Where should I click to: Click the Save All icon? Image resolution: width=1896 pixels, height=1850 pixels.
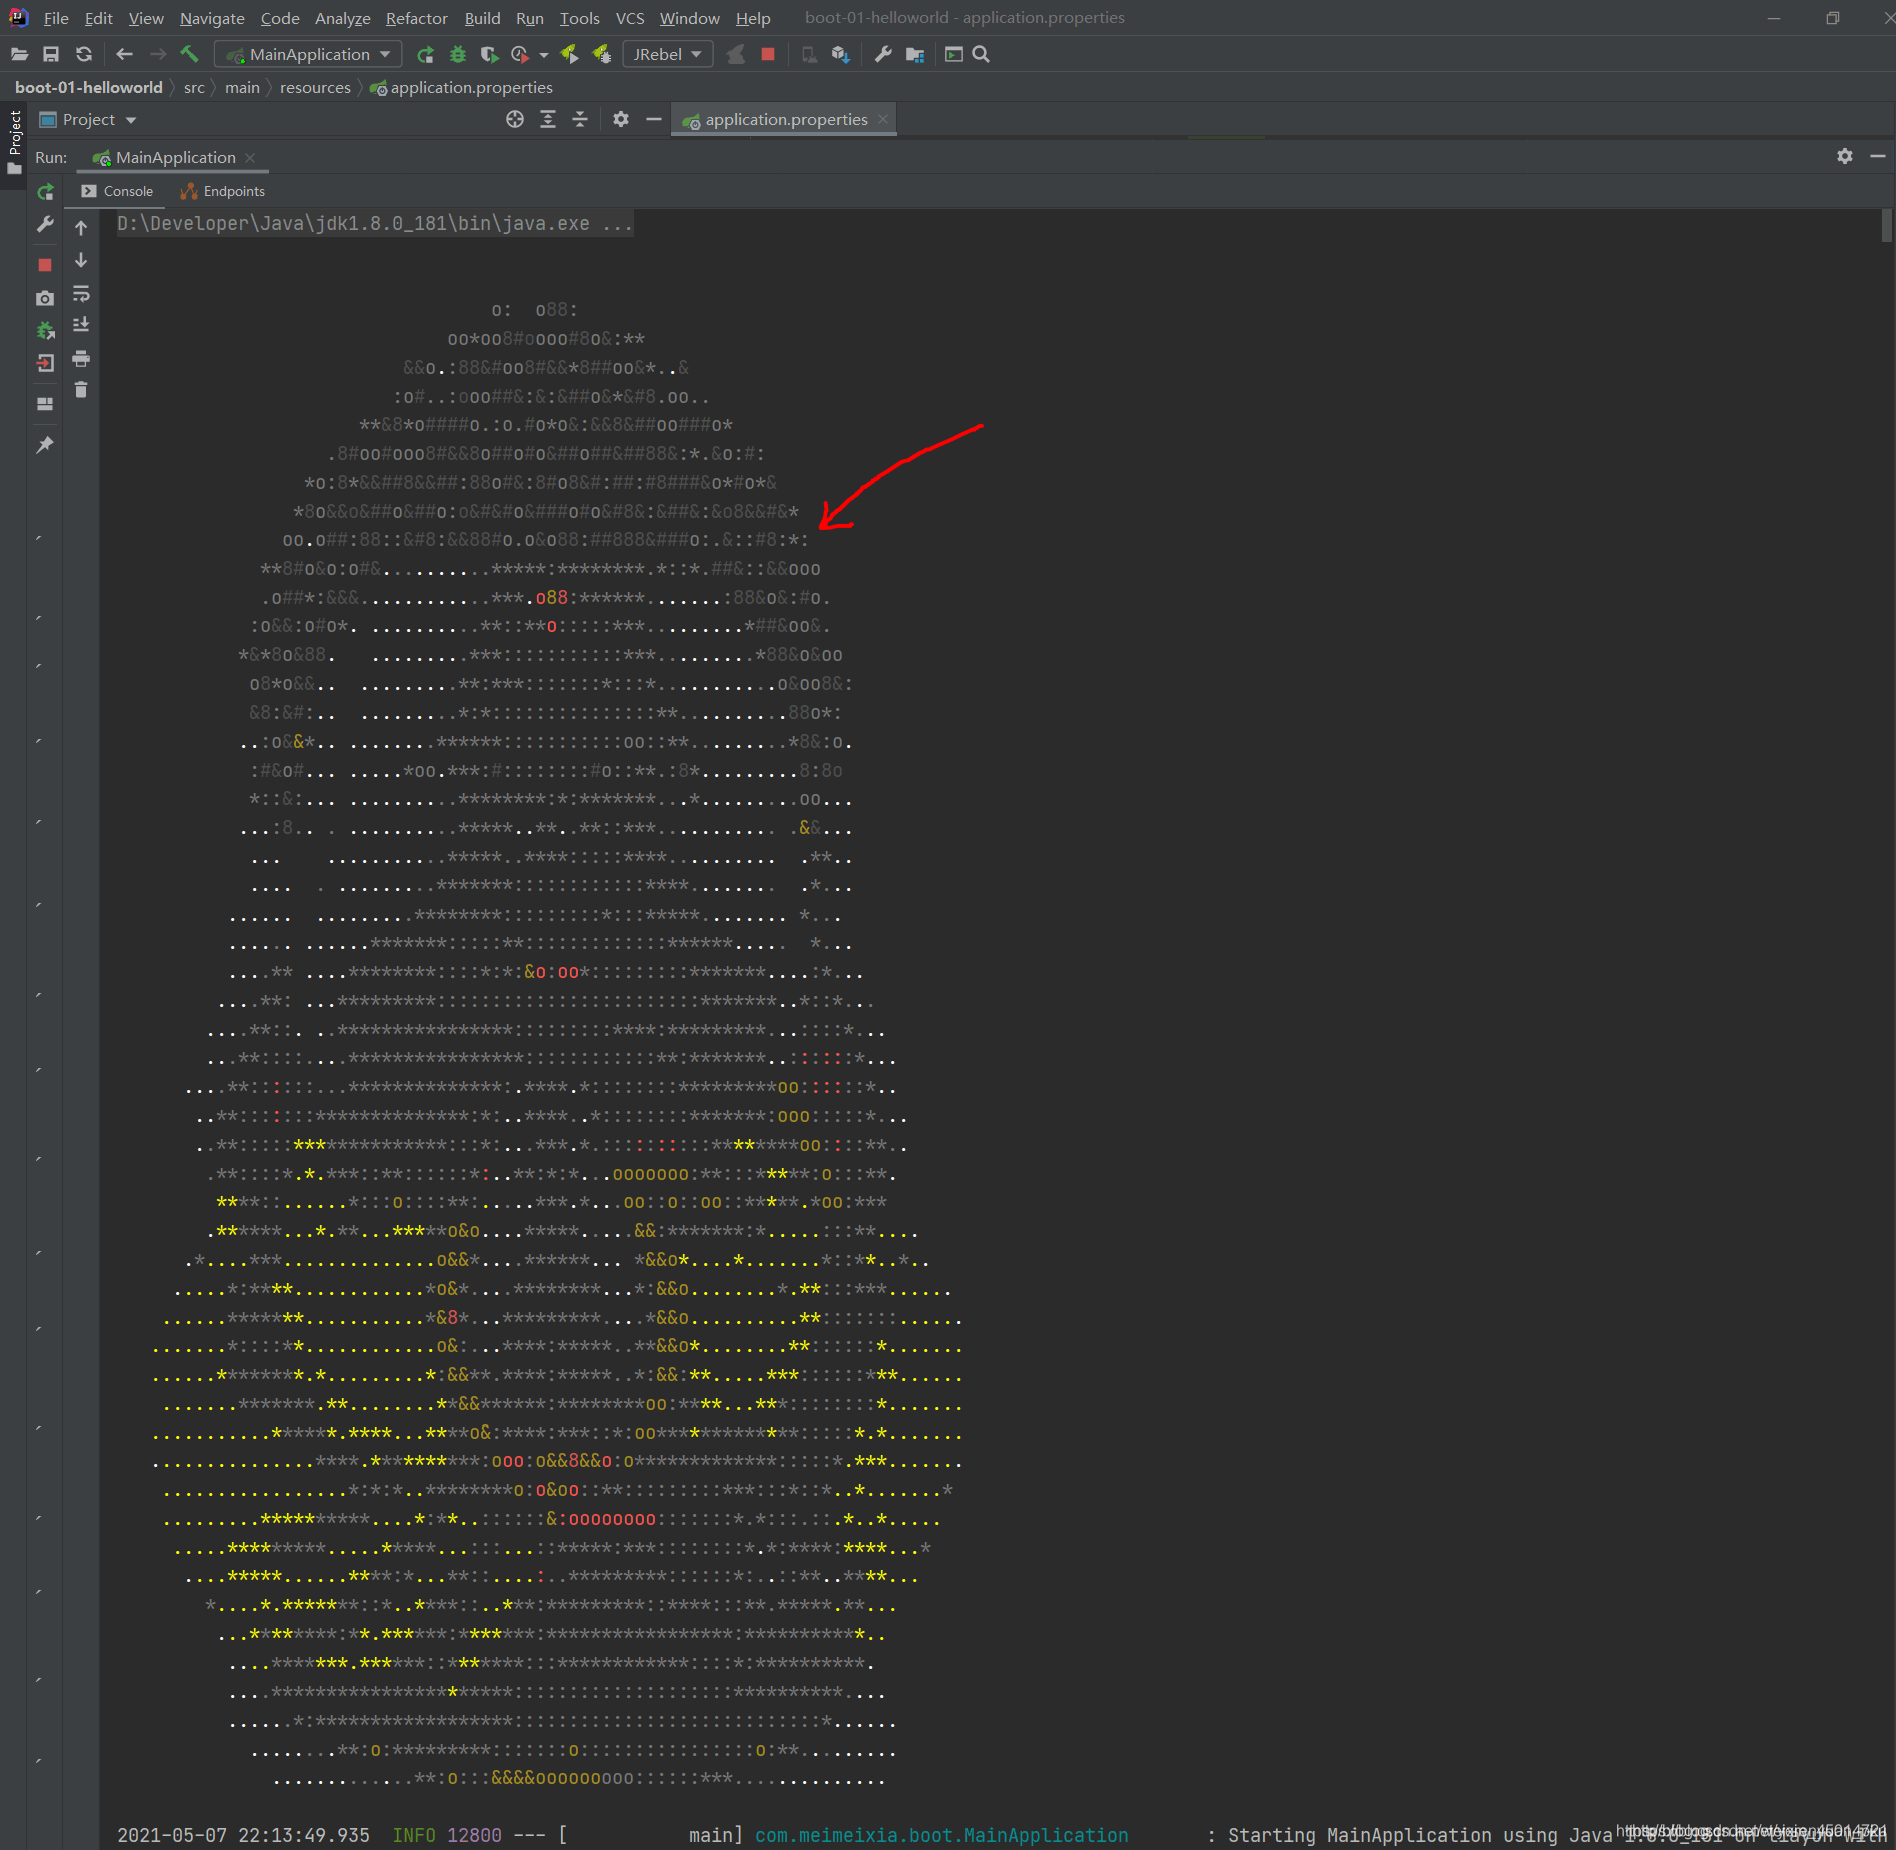pyautogui.click(x=51, y=54)
